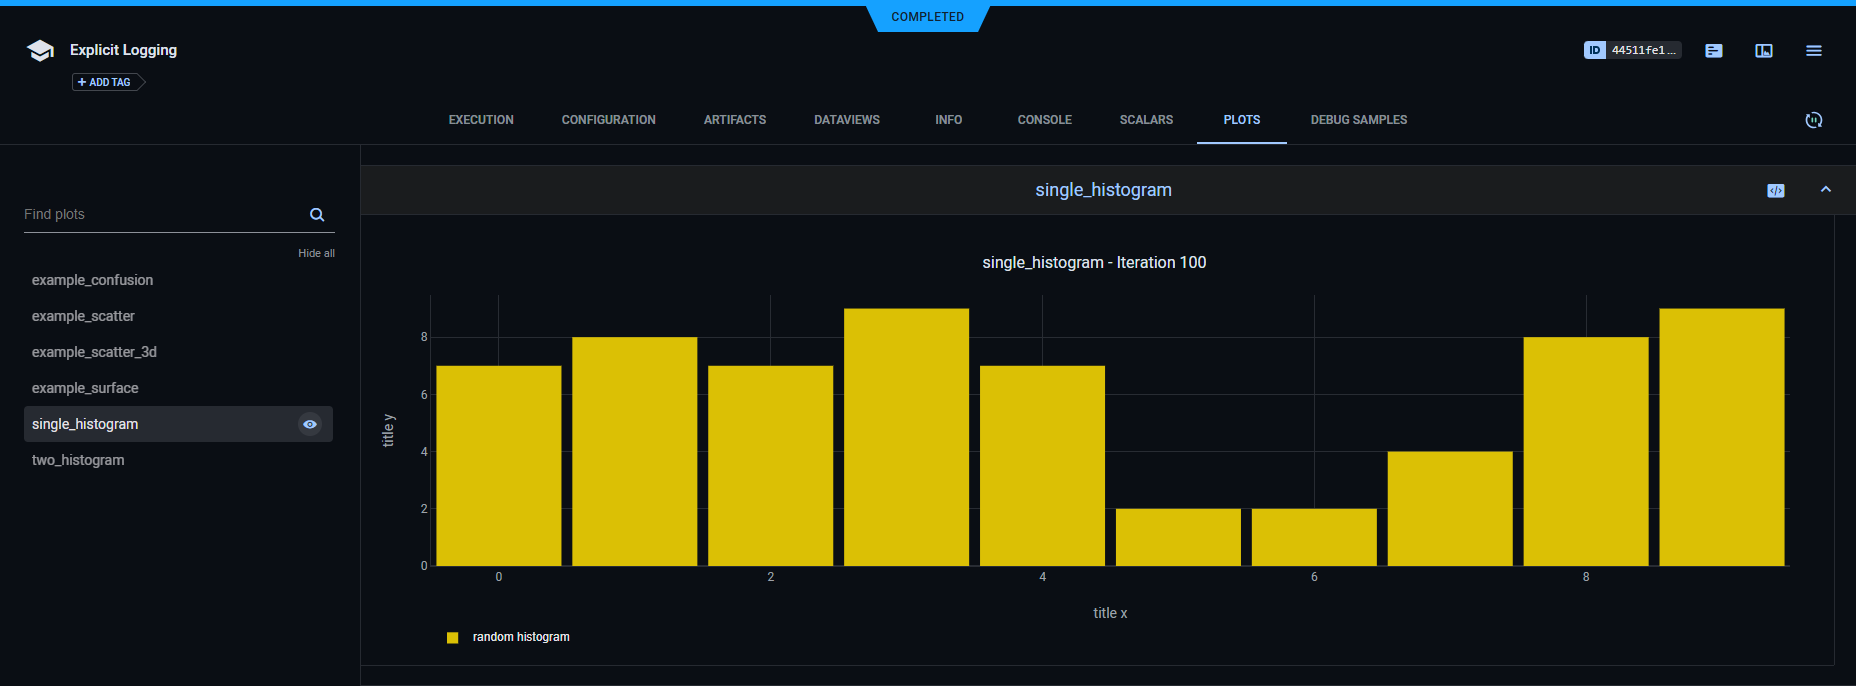Toggle the details panel view icon
The width and height of the screenshot is (1856, 686).
(x=1764, y=51)
